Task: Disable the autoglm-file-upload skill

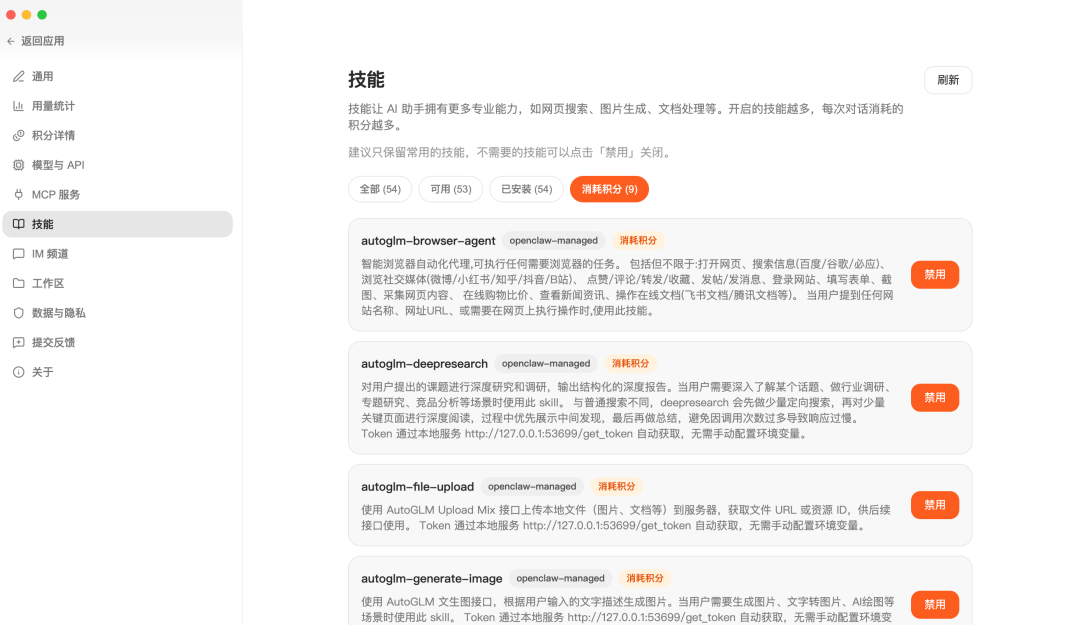Action: [935, 505]
